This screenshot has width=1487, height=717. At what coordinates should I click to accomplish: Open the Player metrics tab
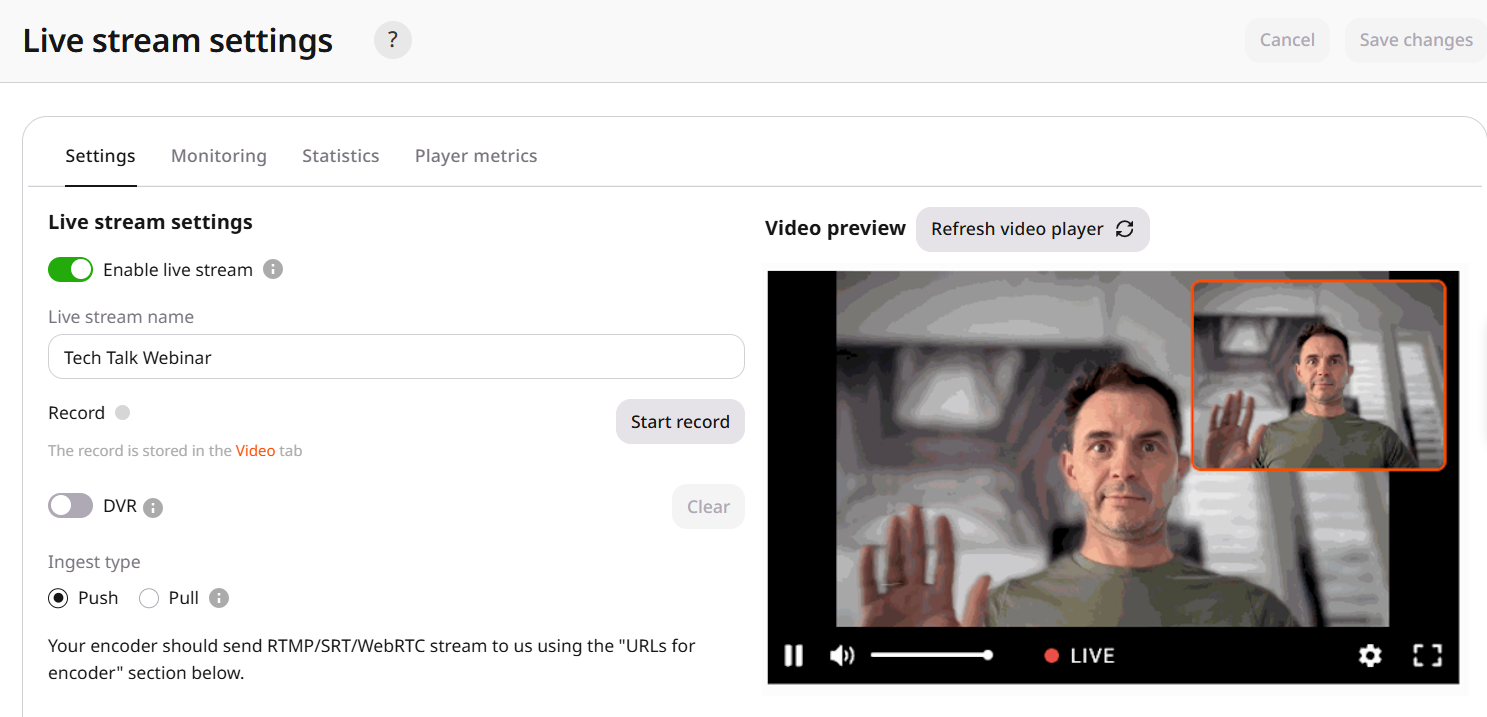(x=476, y=156)
